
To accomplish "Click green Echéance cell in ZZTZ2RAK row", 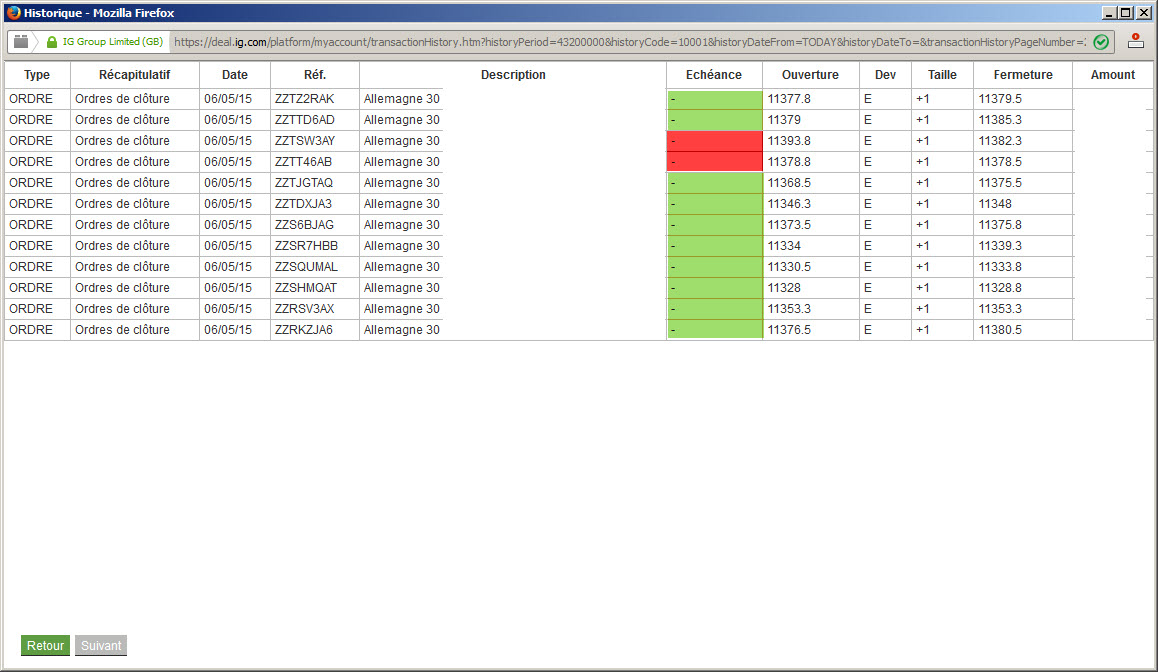I will (x=714, y=99).
